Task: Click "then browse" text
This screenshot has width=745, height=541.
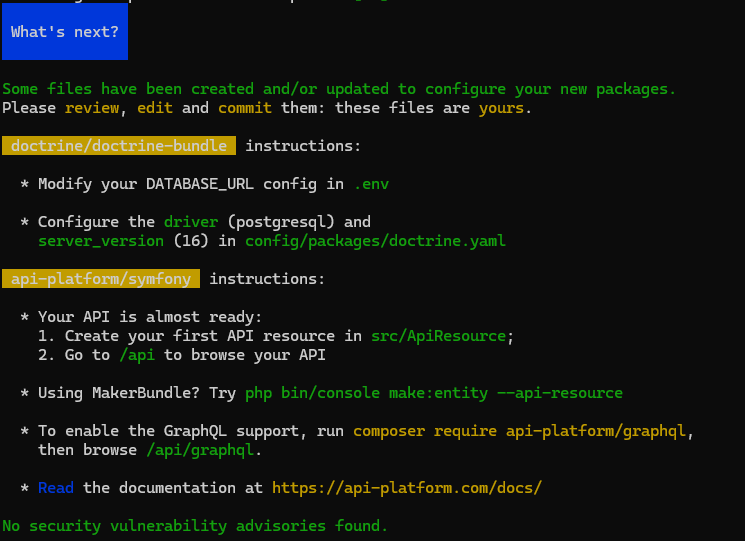Action: tap(87, 450)
